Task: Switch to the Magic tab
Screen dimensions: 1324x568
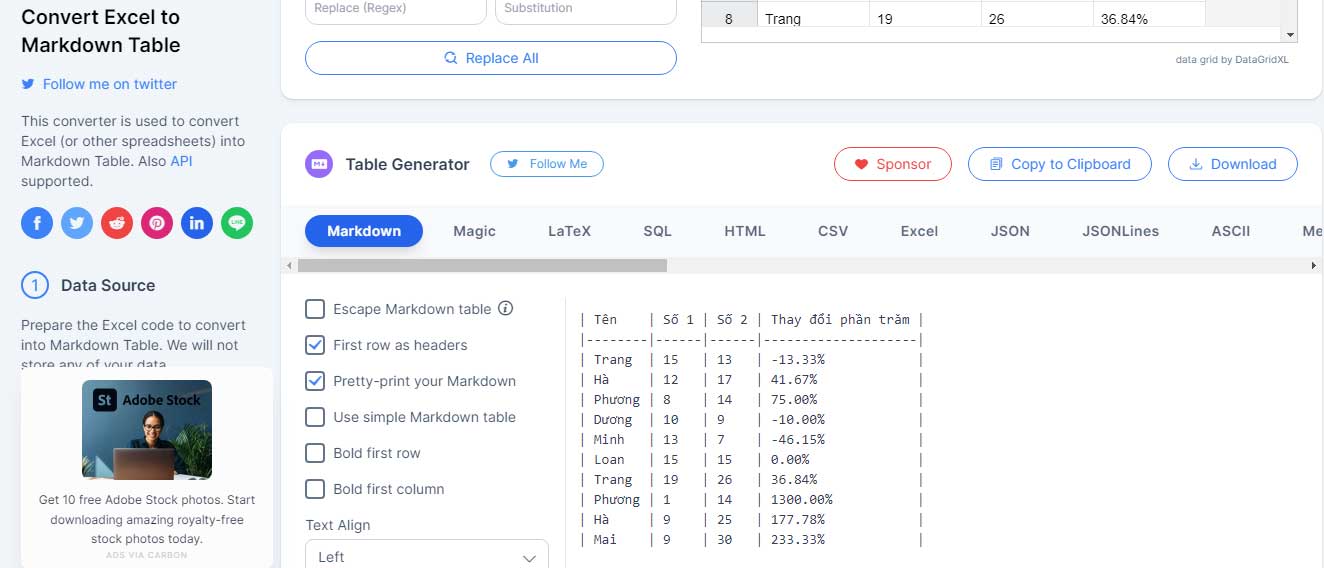Action: click(474, 231)
